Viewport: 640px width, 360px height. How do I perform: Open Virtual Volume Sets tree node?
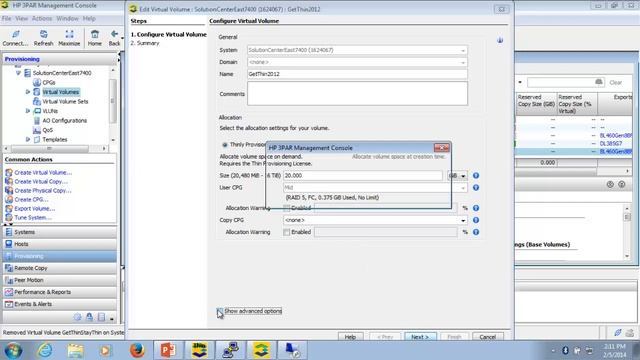coord(65,102)
